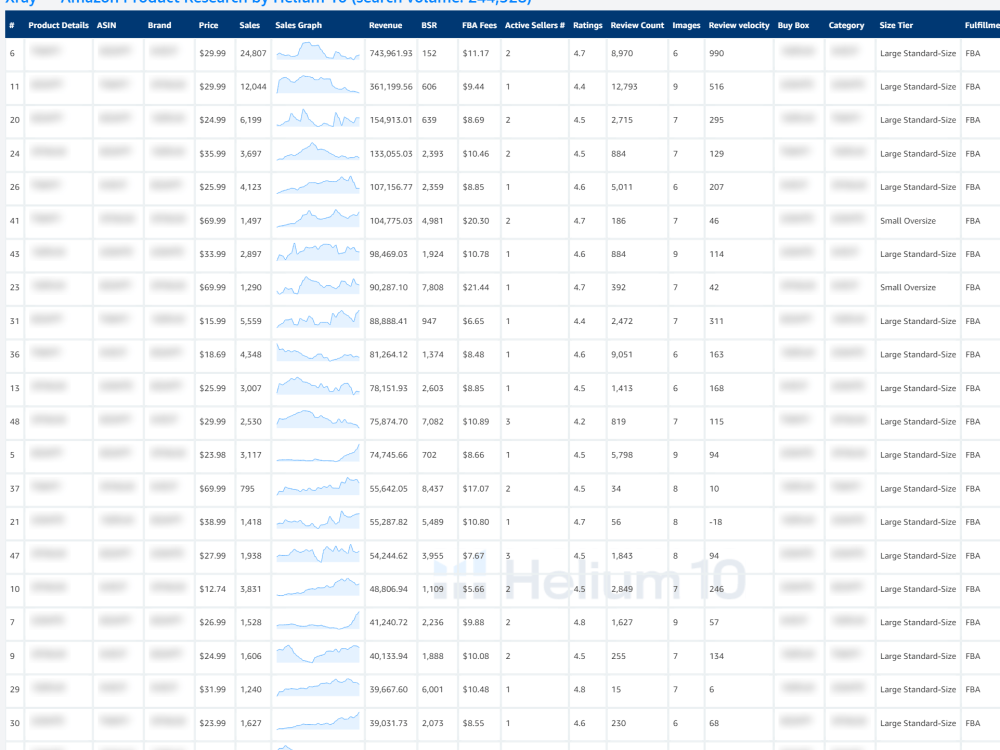Open sales graph for revenue 154,913.01 row
Screen dimensions: 1000x750
click(x=318, y=118)
